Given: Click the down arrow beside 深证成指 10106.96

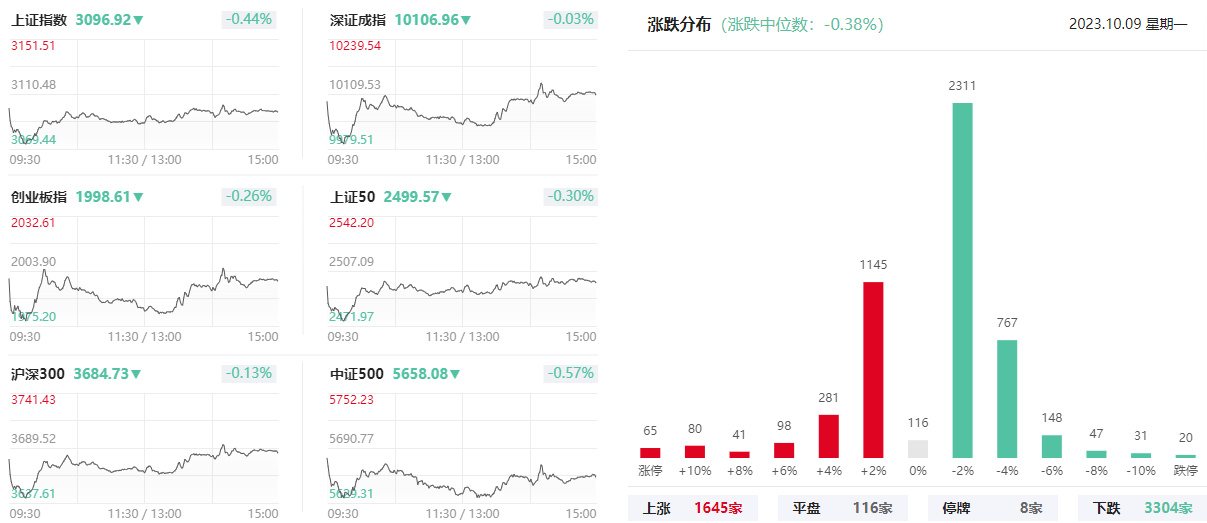Looking at the screenshot, I should point(466,20).
